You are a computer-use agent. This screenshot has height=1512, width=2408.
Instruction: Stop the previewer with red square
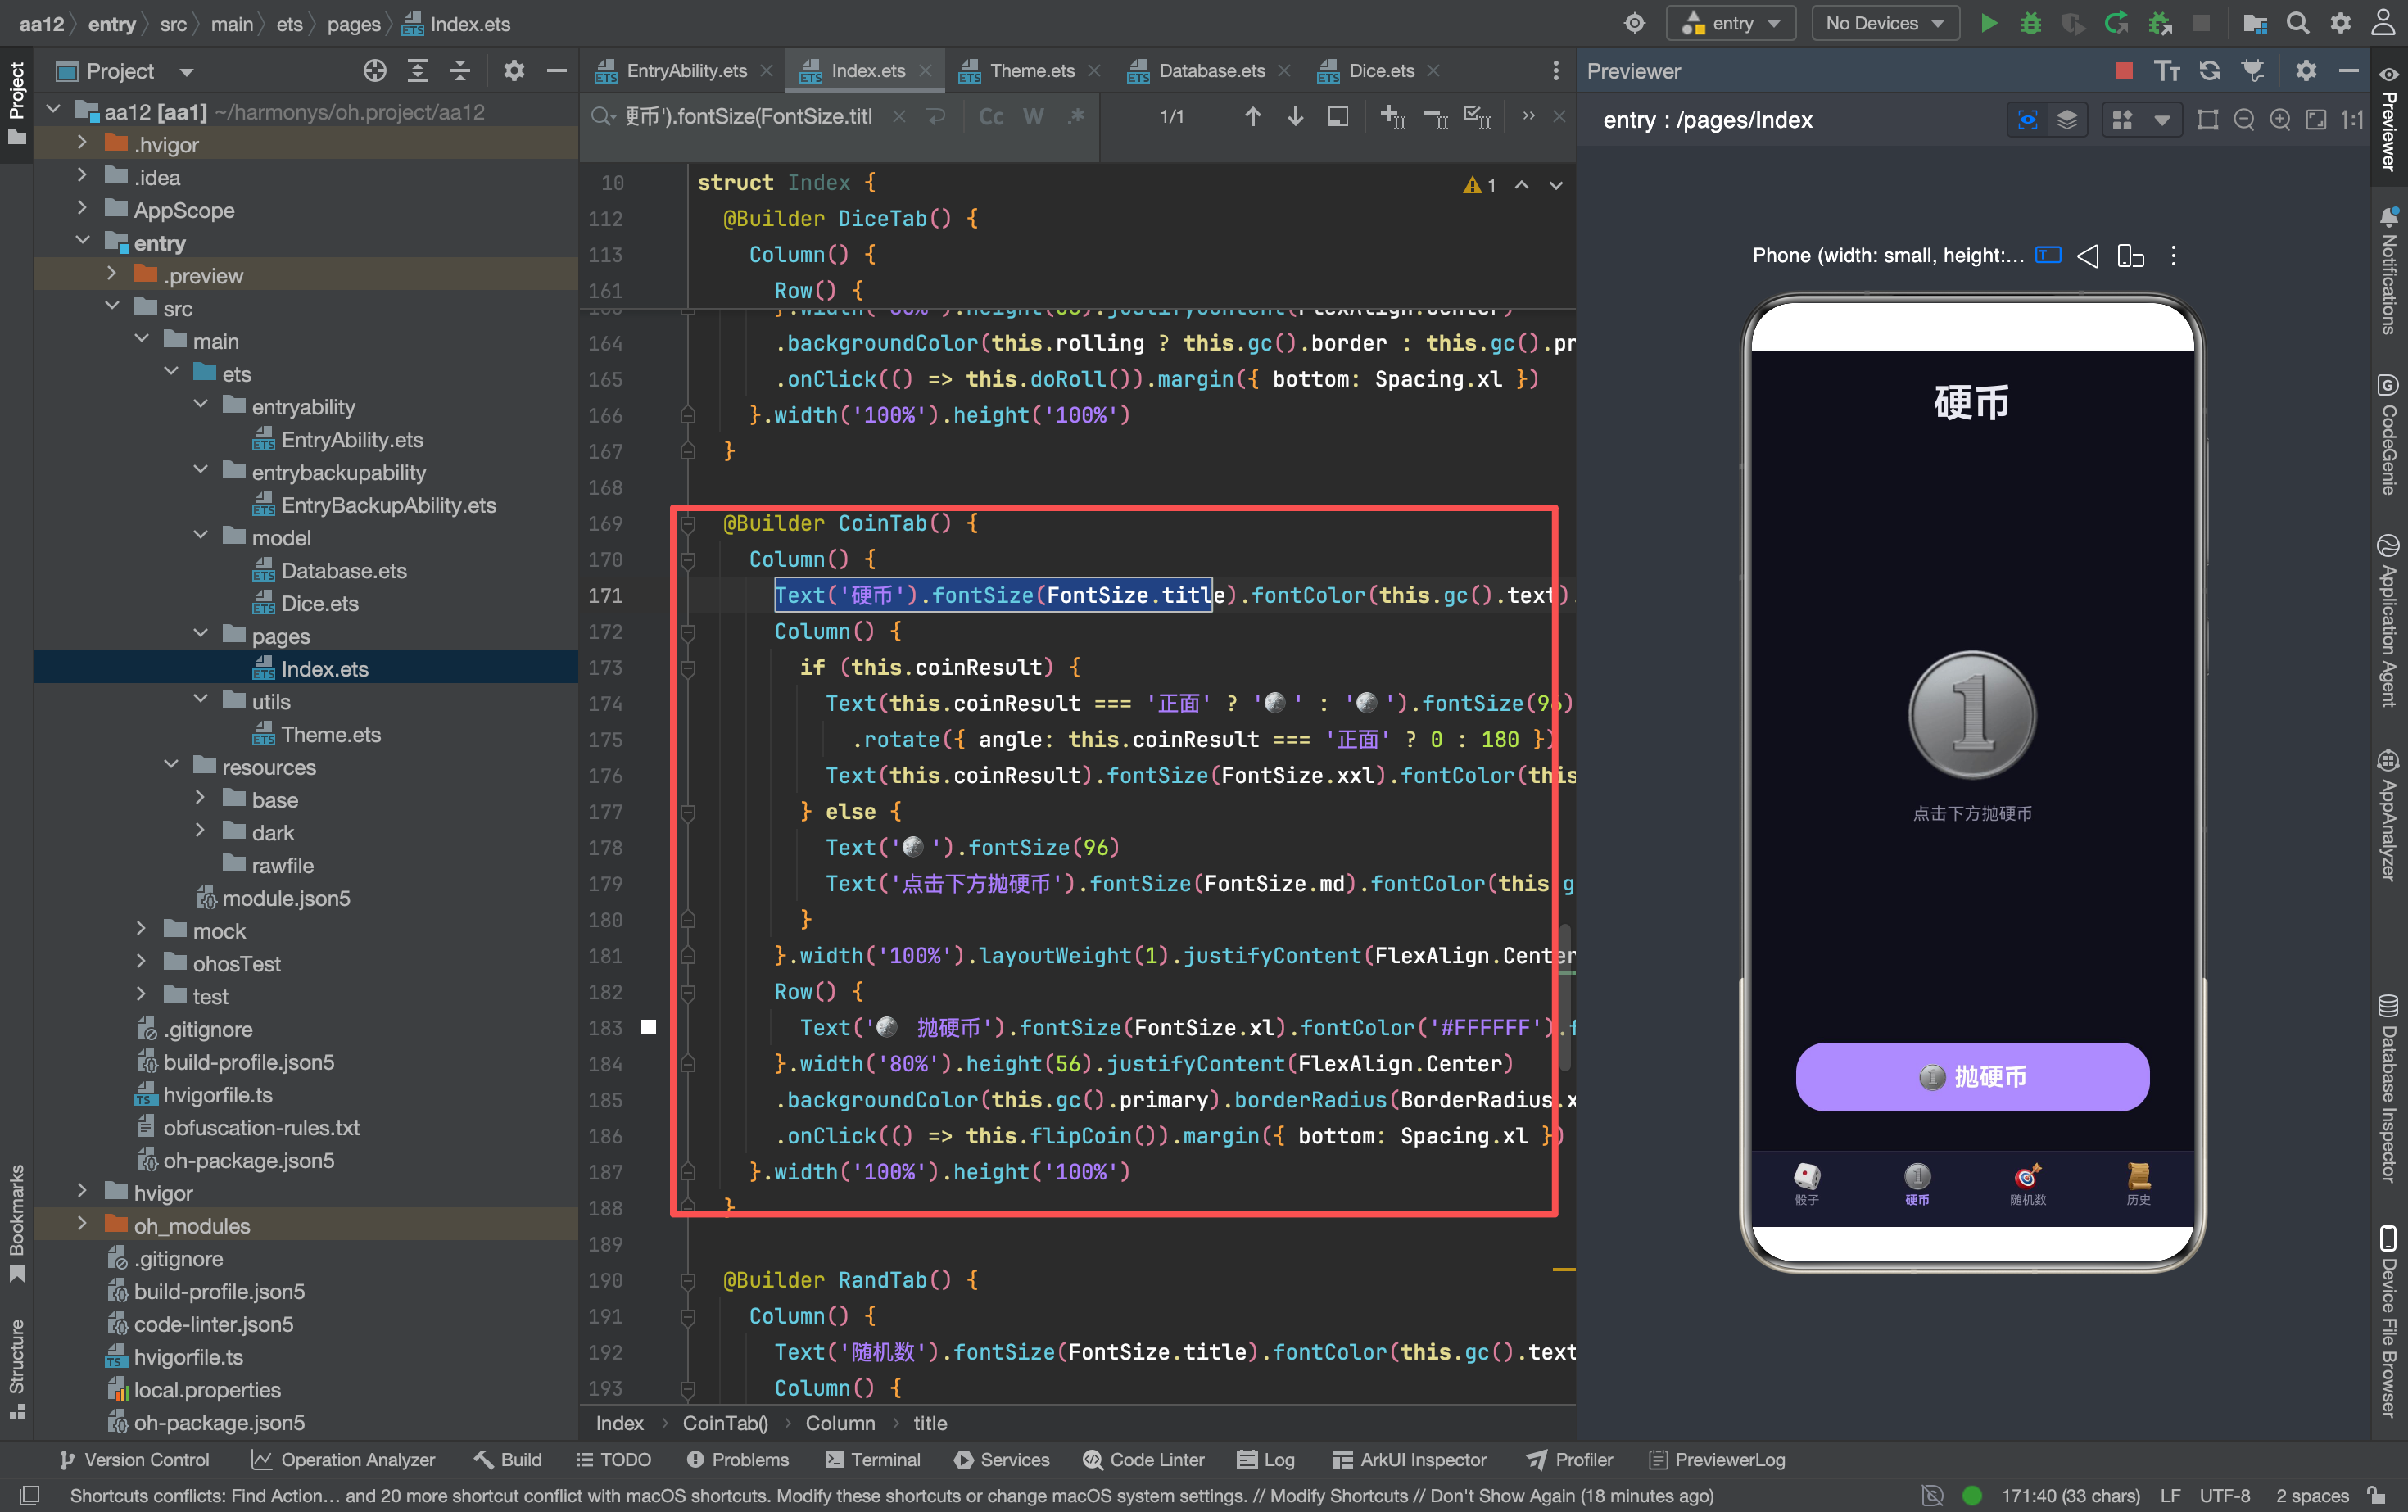point(2125,70)
